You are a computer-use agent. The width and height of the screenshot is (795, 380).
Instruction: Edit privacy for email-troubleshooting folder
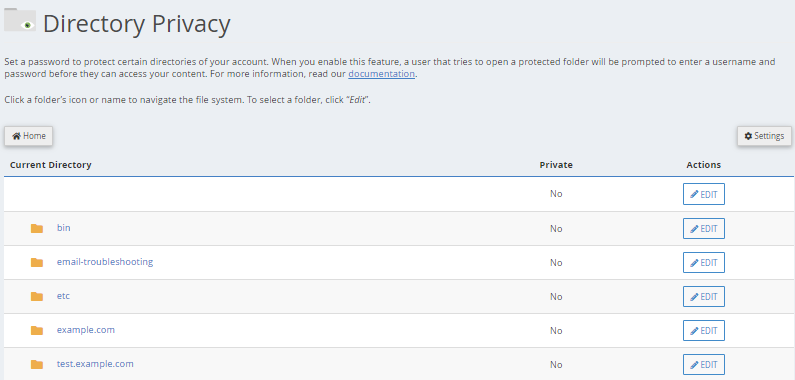click(x=704, y=262)
